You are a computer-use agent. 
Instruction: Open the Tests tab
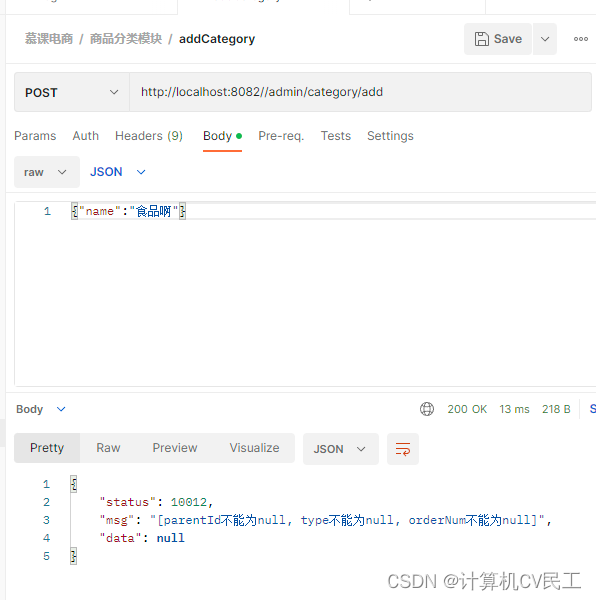(x=335, y=136)
